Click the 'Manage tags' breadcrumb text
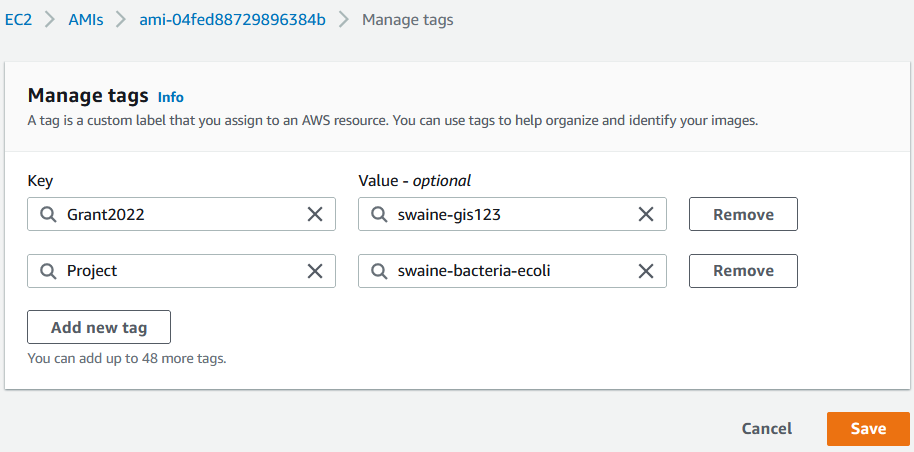 [407, 20]
